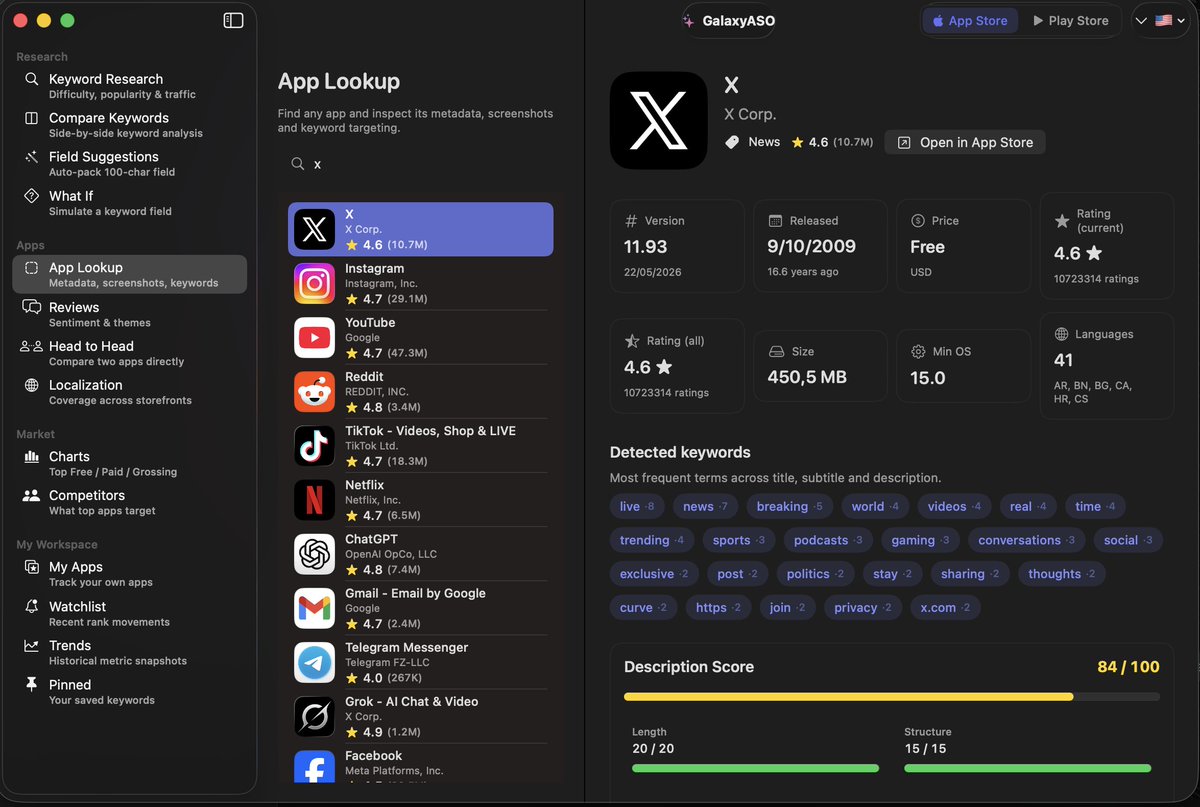
Task: Click the News category tag icon
Action: (732, 142)
